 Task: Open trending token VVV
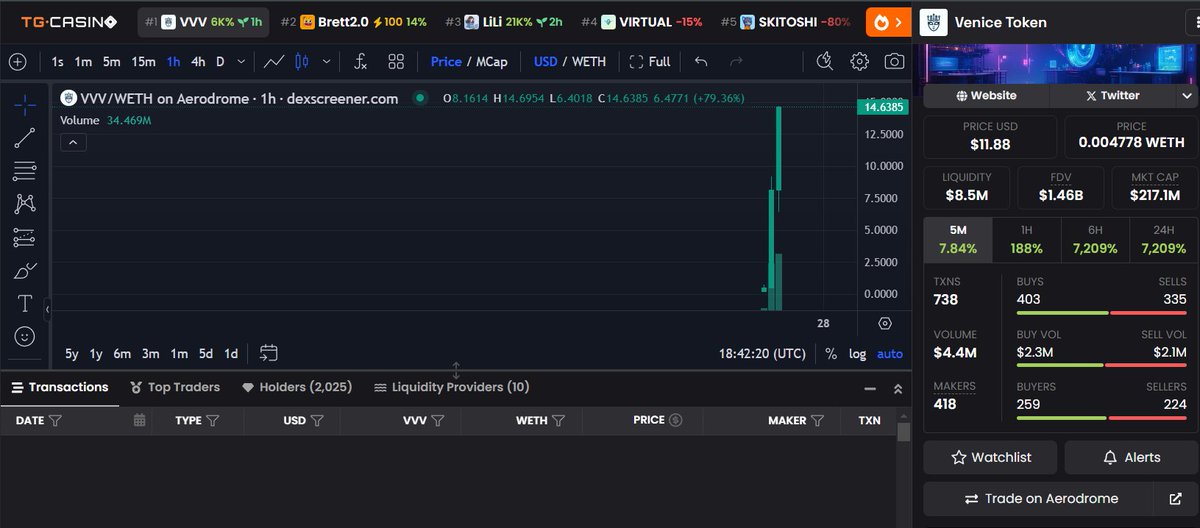pos(203,22)
